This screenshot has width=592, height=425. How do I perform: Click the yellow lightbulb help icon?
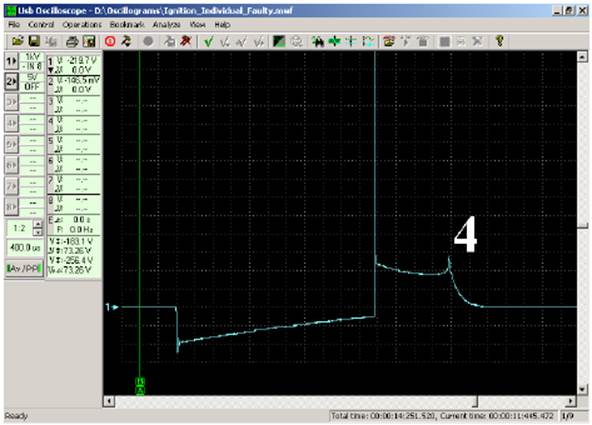(x=500, y=41)
